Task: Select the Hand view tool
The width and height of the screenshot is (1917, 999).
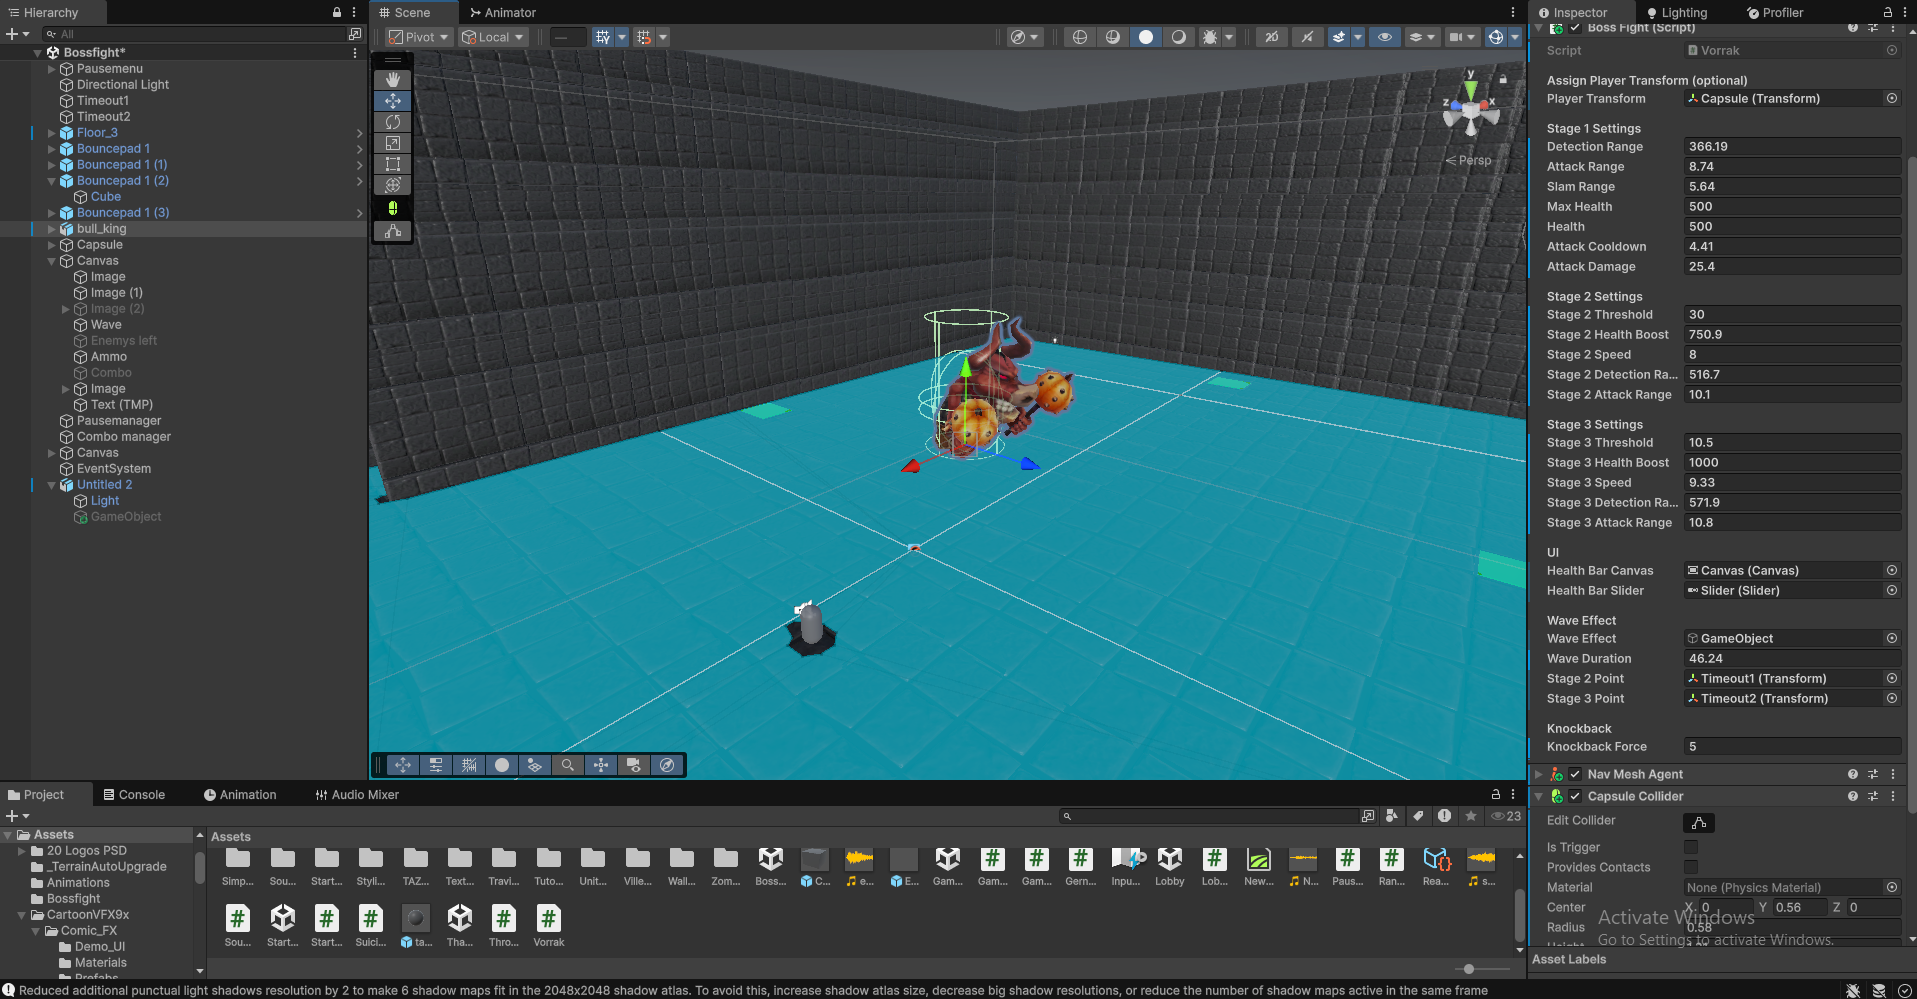Action: point(393,79)
